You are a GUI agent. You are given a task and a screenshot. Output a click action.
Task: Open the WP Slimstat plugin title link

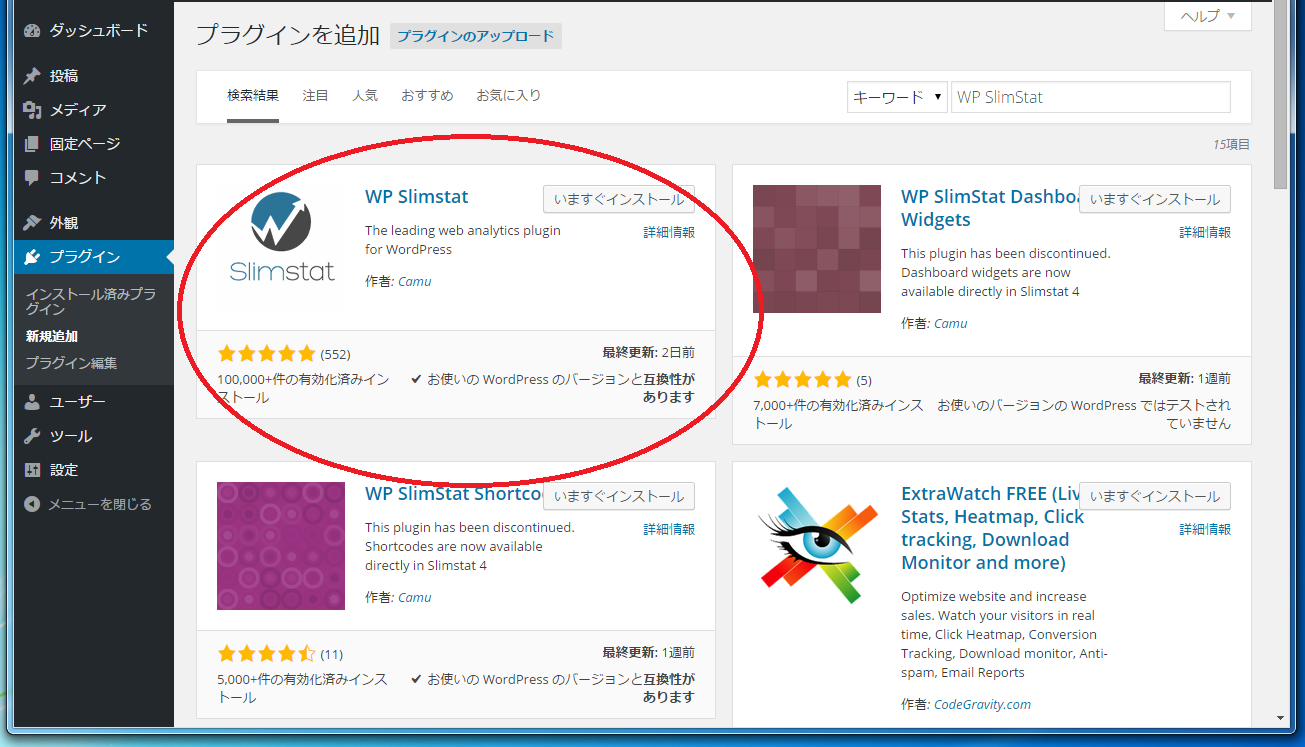pos(417,197)
